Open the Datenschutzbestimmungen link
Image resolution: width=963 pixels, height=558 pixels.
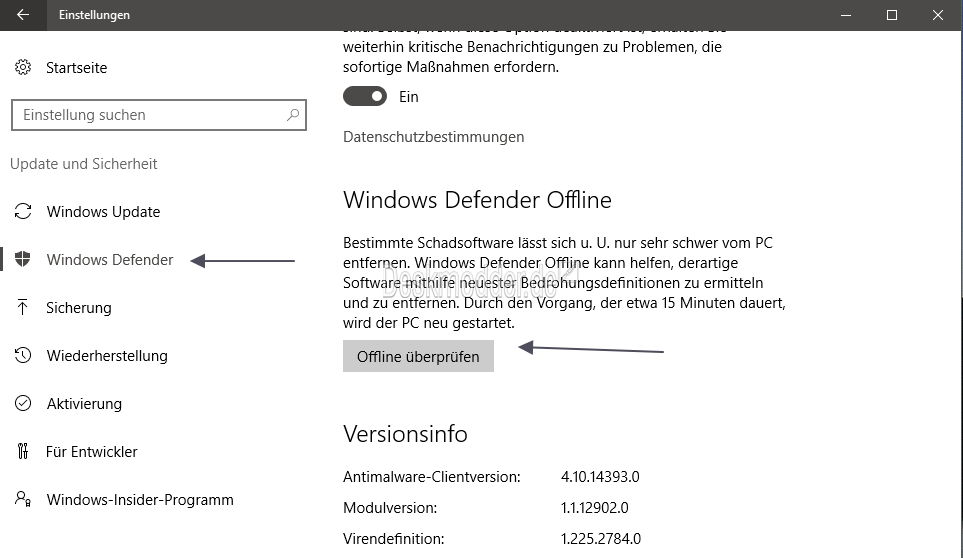434,137
